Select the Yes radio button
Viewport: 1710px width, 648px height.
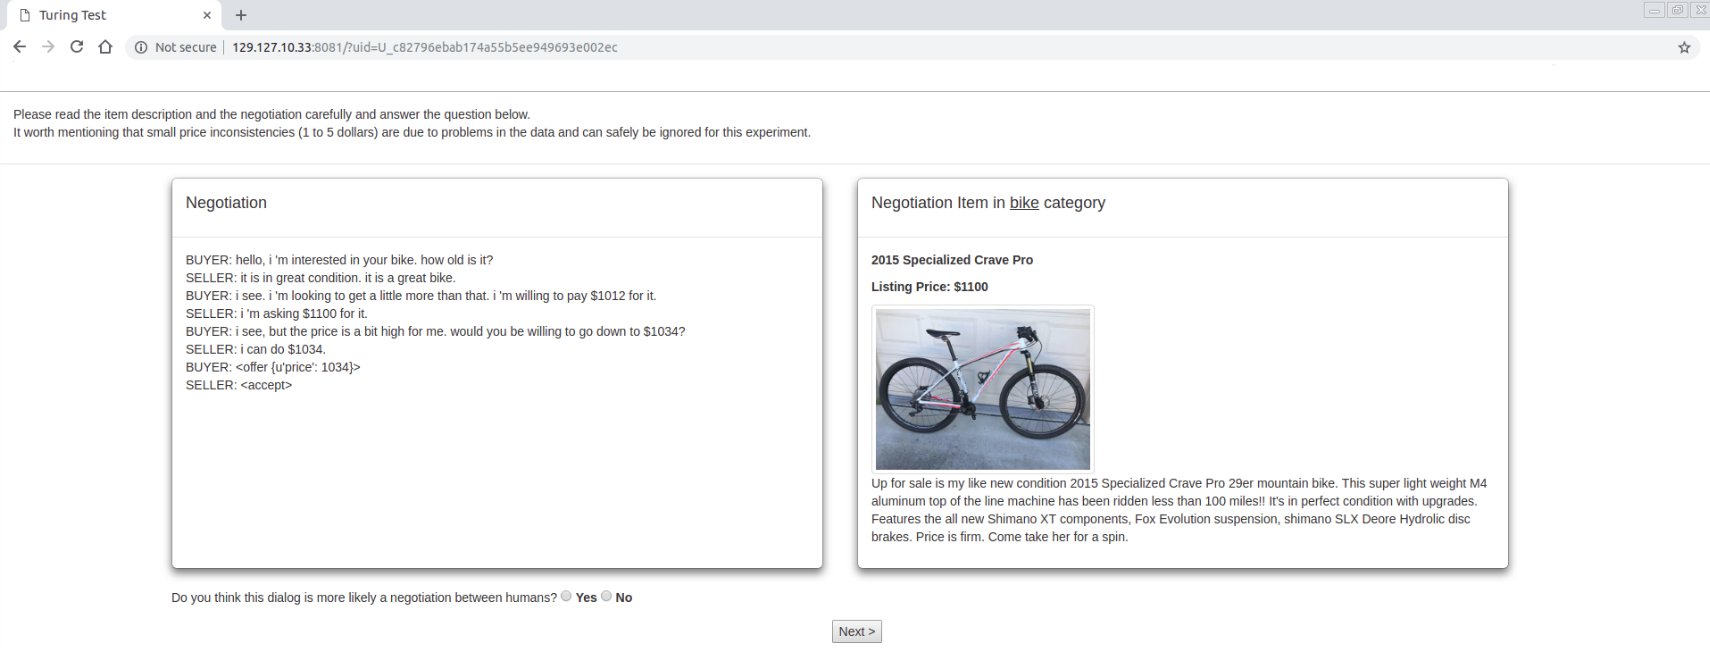(566, 596)
